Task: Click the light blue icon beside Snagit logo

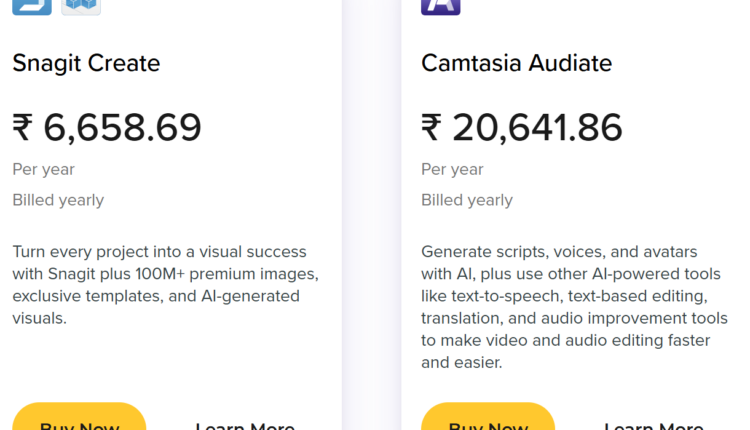Action: pyautogui.click(x=81, y=5)
